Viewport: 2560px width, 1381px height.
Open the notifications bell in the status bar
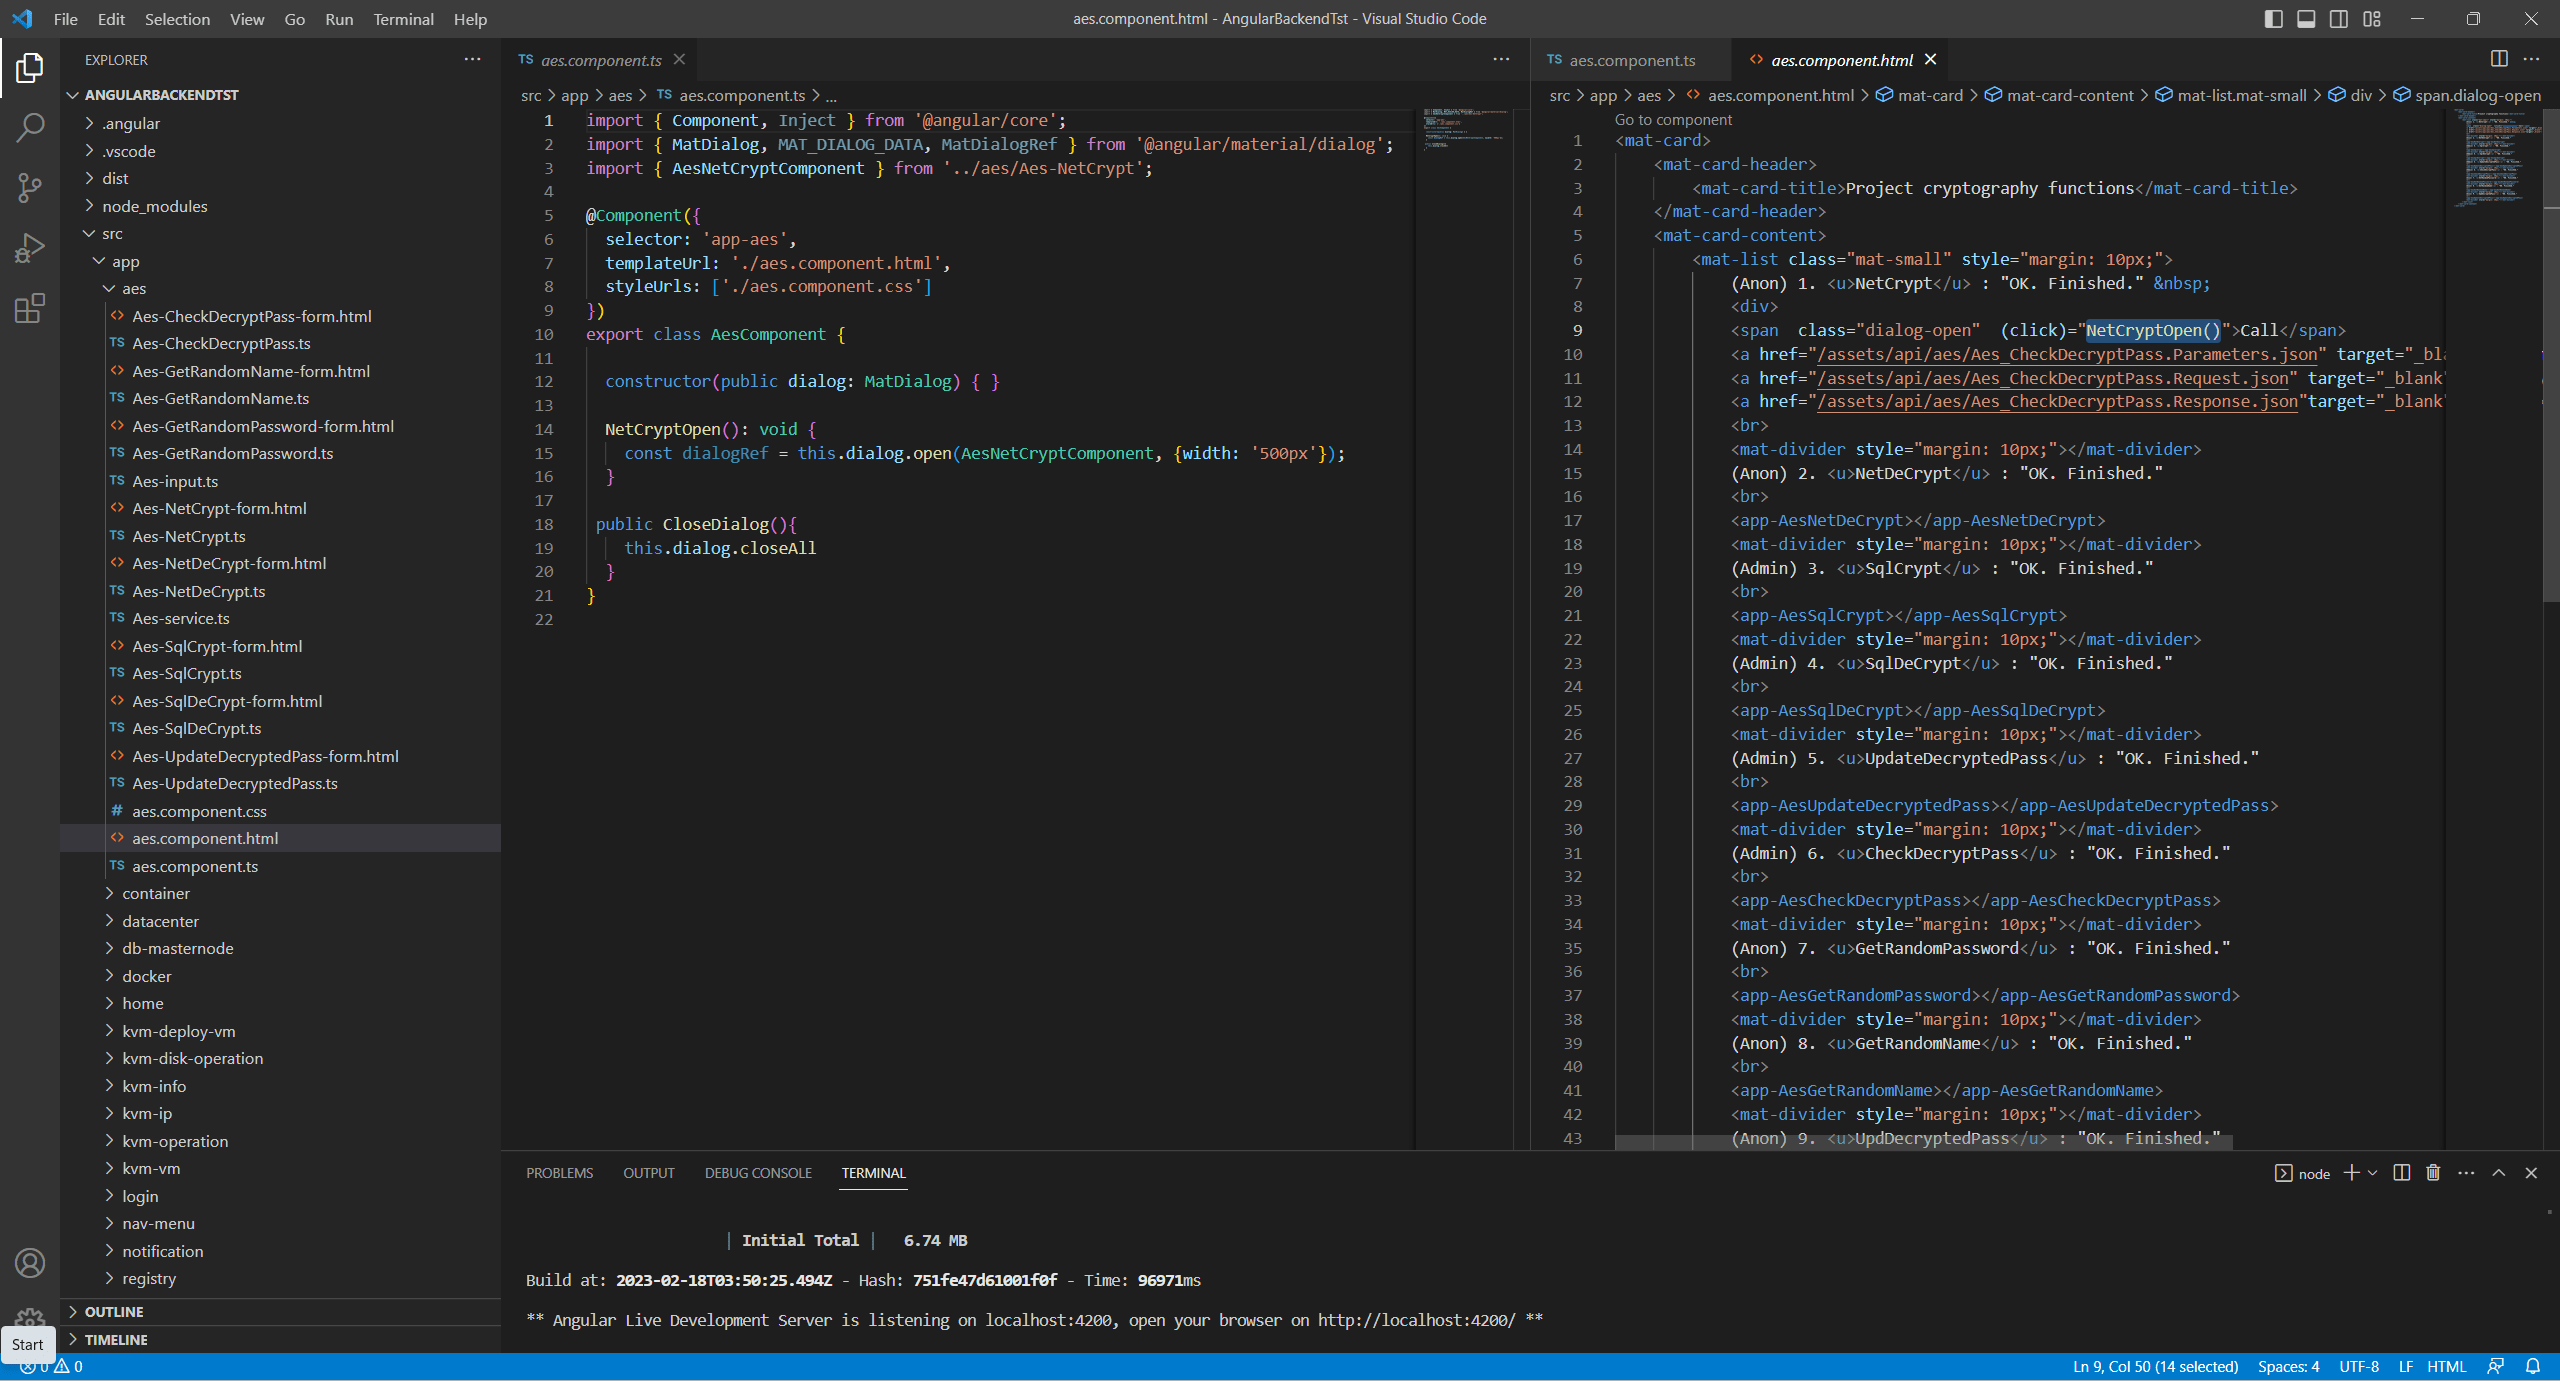tap(2533, 1365)
